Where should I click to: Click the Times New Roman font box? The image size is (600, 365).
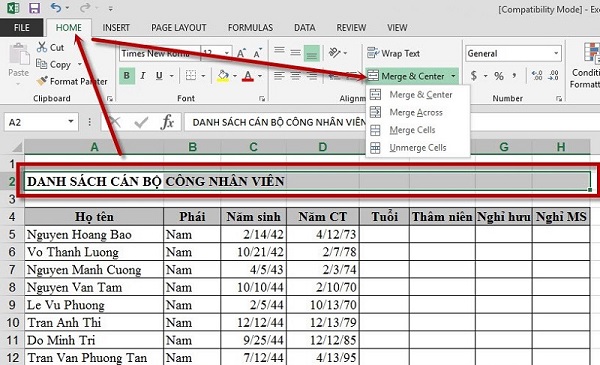[159, 53]
